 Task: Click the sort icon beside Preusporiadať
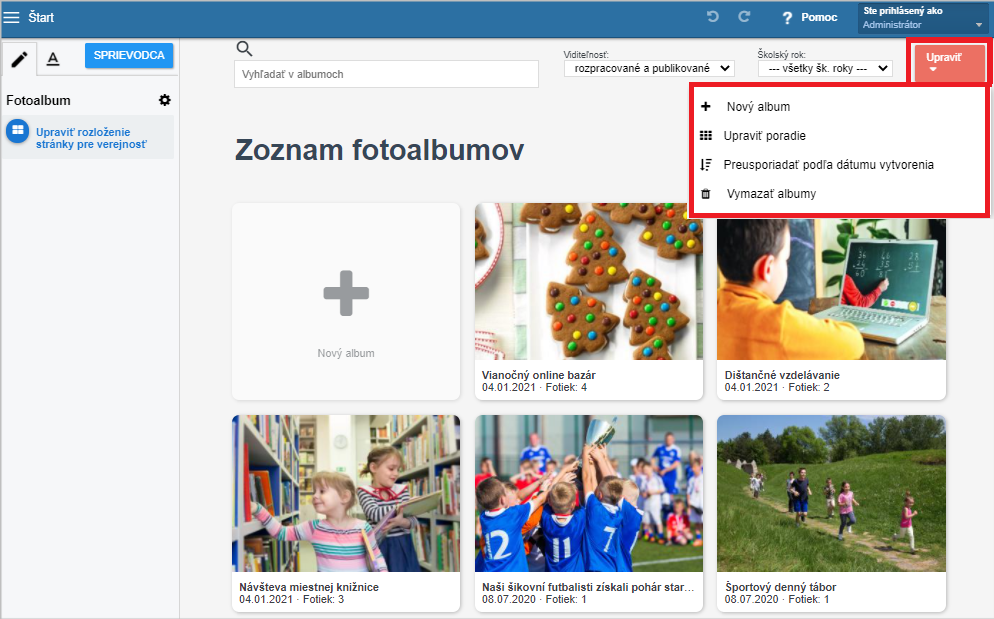pyautogui.click(x=706, y=165)
